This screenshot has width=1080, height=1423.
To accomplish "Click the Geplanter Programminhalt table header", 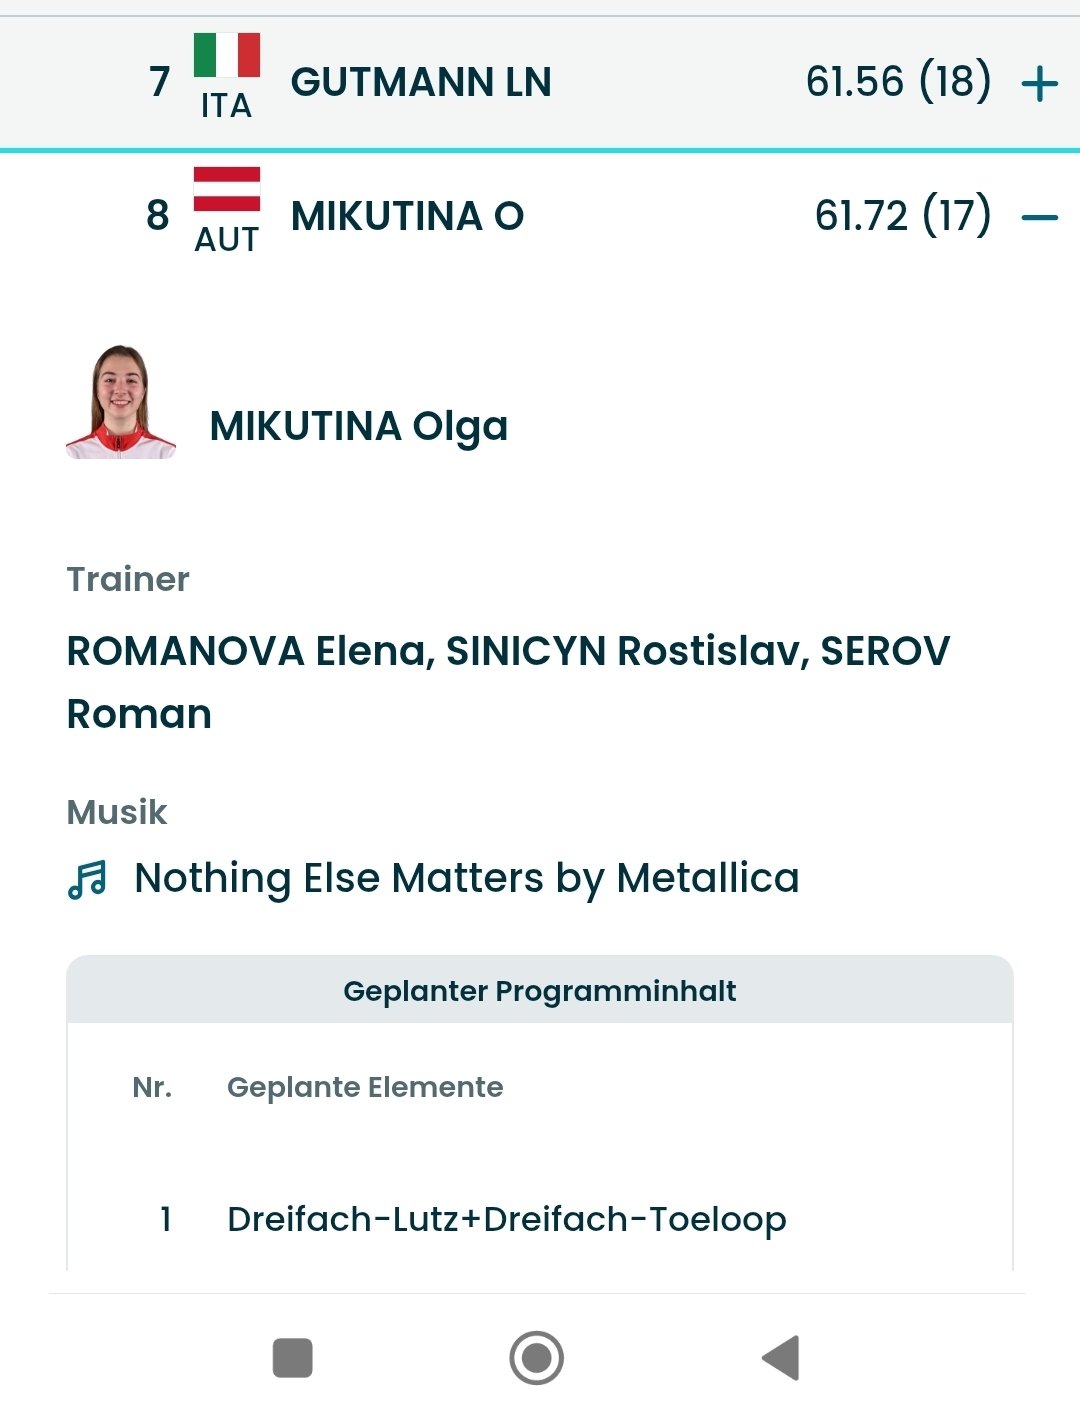I will [539, 991].
